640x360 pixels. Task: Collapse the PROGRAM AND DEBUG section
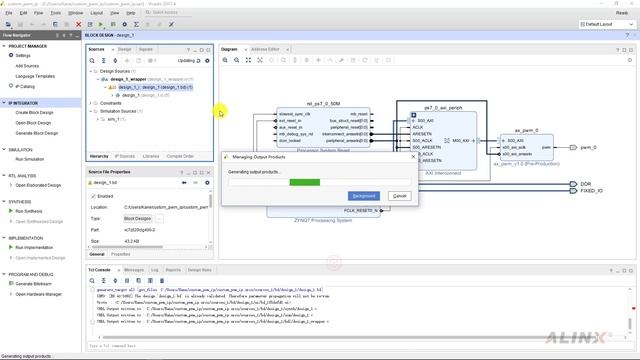pos(4,274)
